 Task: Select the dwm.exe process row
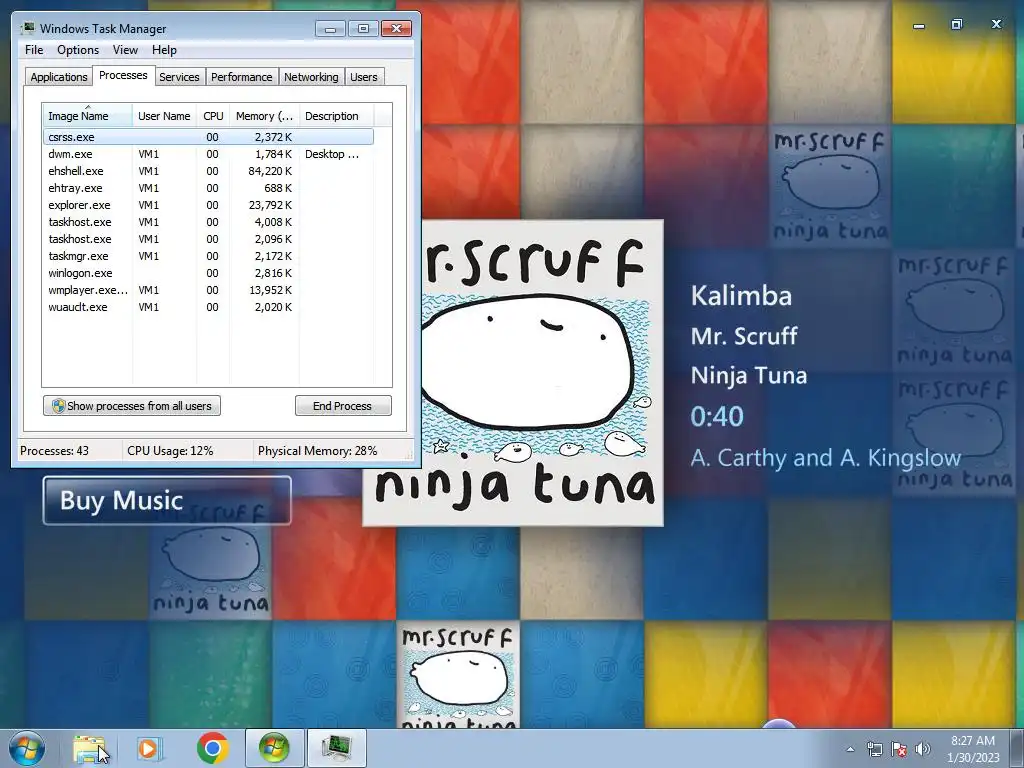(x=208, y=154)
